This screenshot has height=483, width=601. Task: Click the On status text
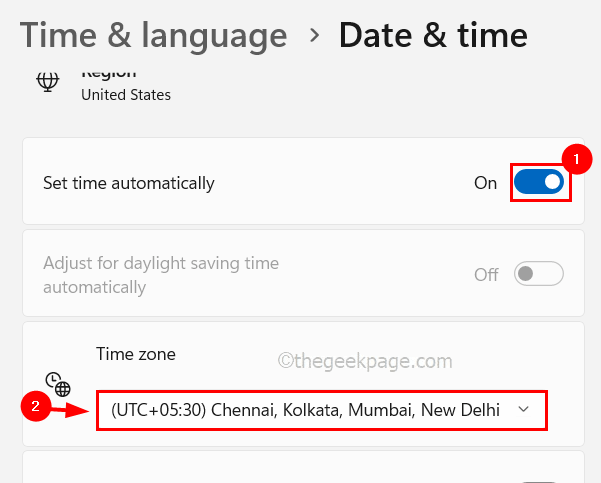[x=485, y=184]
